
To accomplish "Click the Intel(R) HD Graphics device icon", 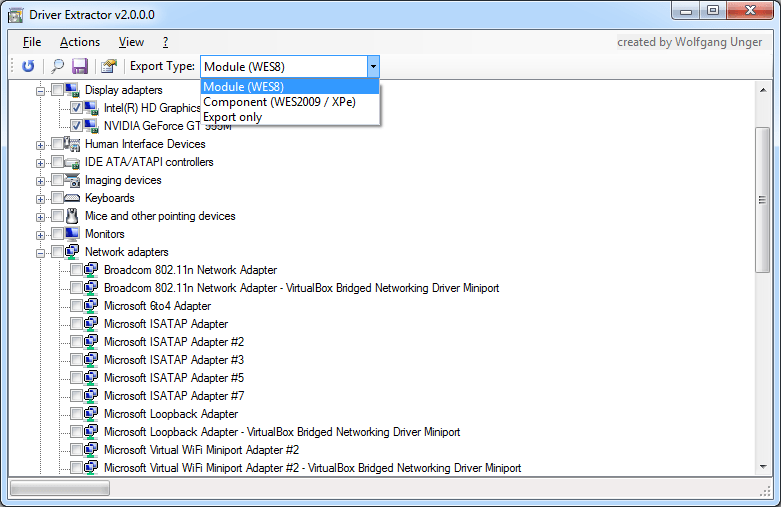I will point(91,108).
